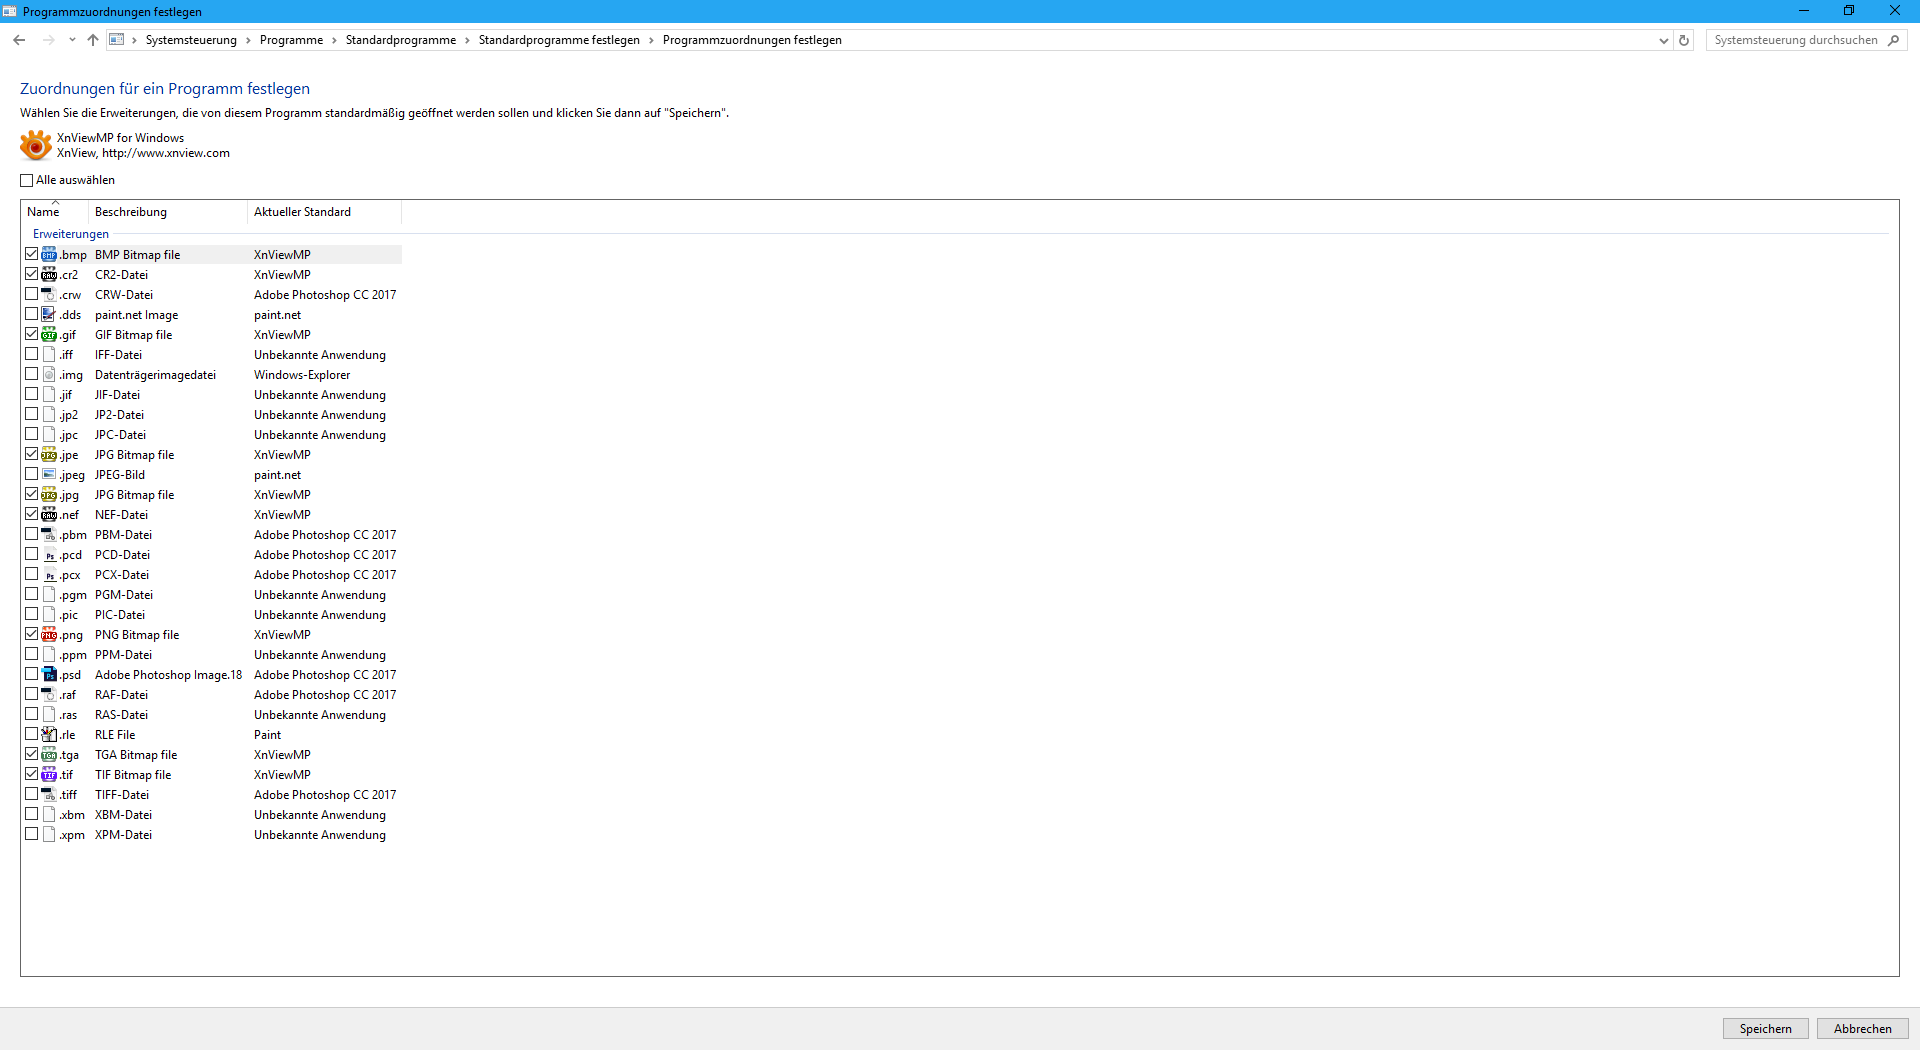Enable the .psd extension checkbox

click(32, 674)
